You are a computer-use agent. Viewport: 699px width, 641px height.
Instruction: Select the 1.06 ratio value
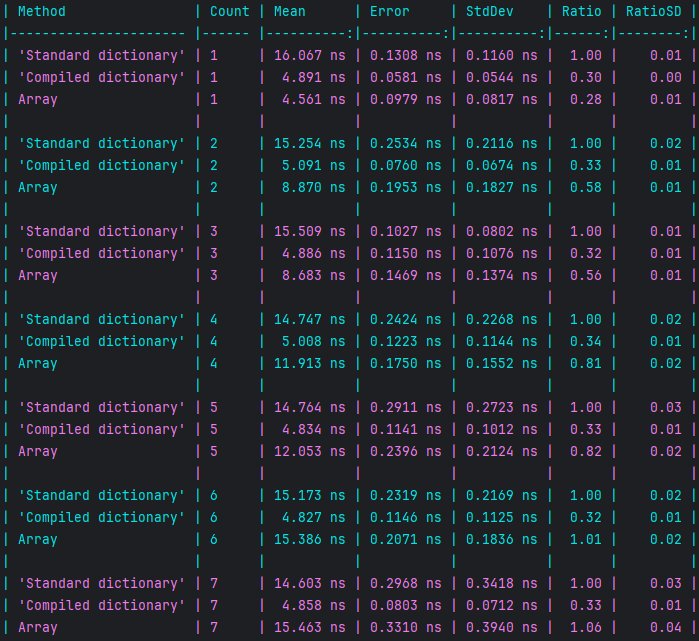pos(586,627)
